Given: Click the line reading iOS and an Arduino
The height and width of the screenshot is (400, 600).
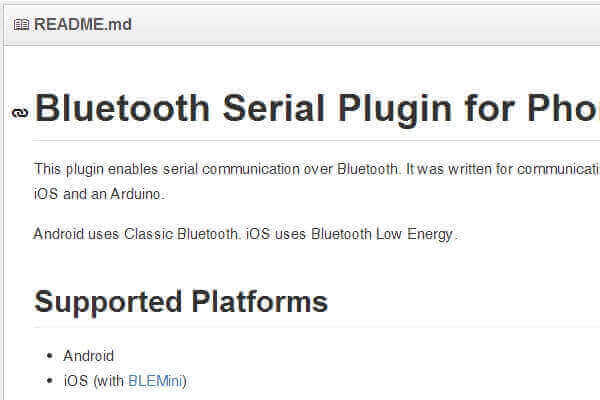Looking at the screenshot, I should point(98,193).
